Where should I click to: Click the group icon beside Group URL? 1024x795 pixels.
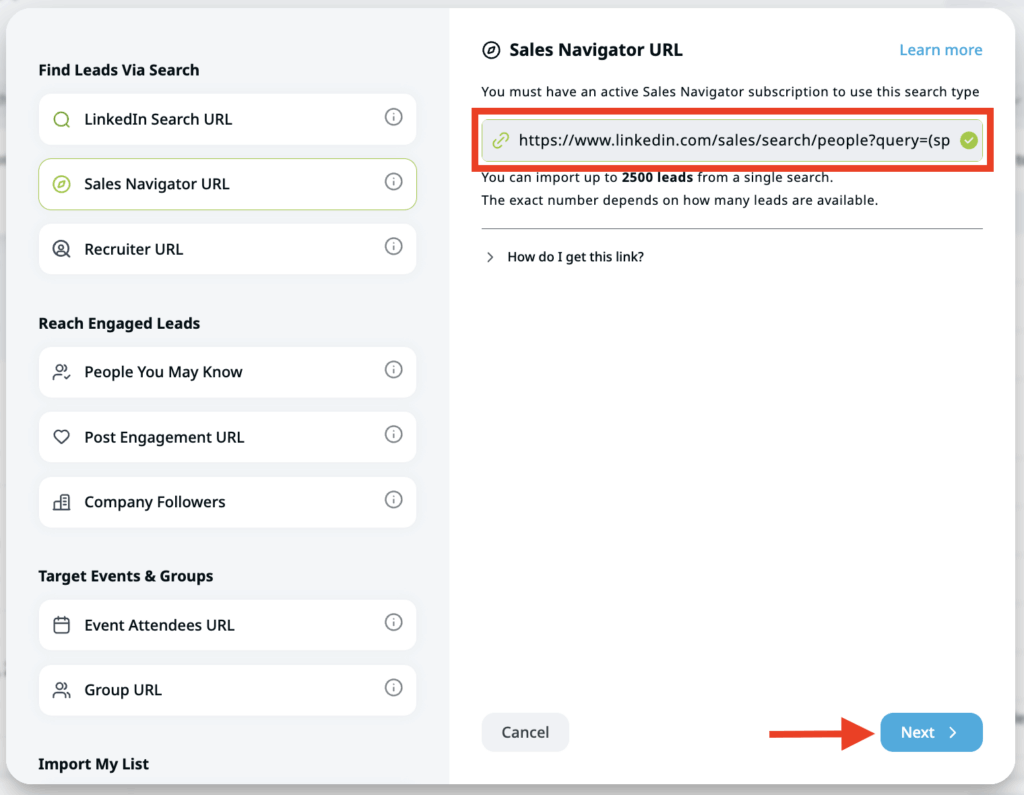(x=61, y=690)
